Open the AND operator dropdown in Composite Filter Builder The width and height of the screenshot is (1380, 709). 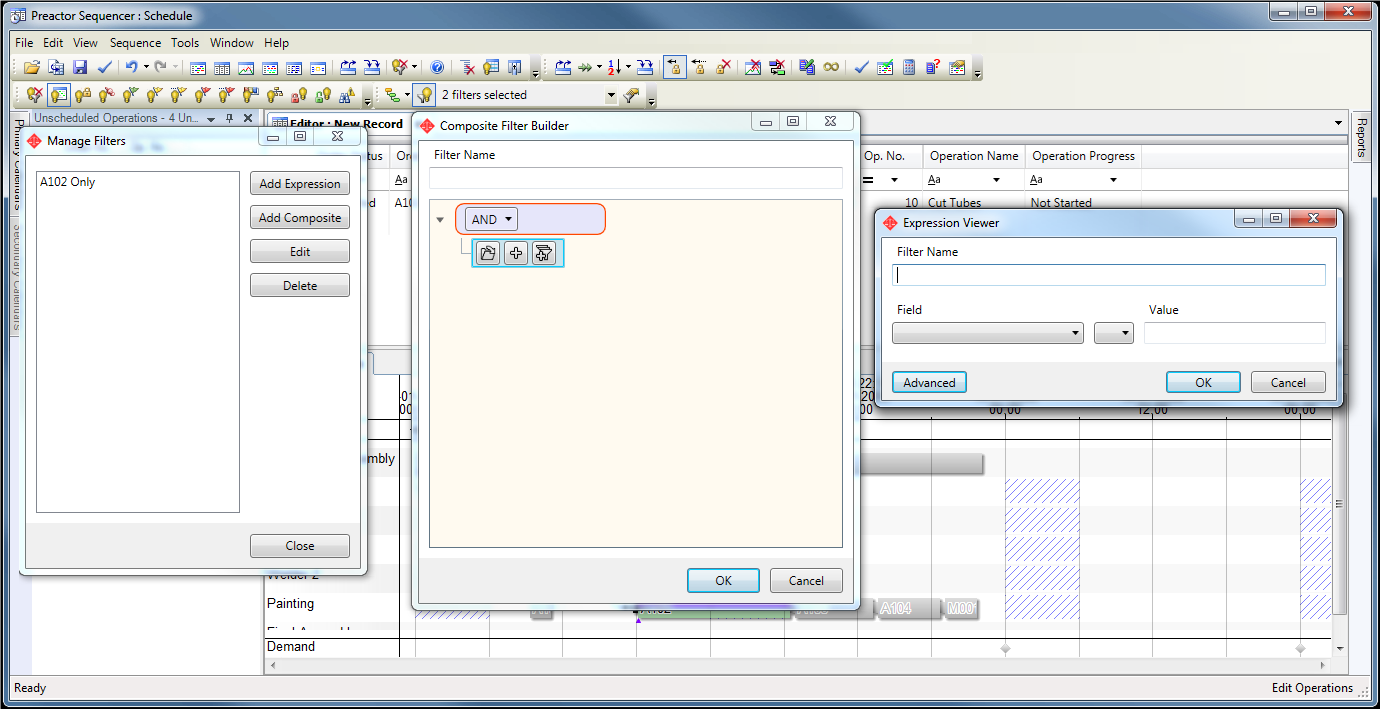point(506,218)
